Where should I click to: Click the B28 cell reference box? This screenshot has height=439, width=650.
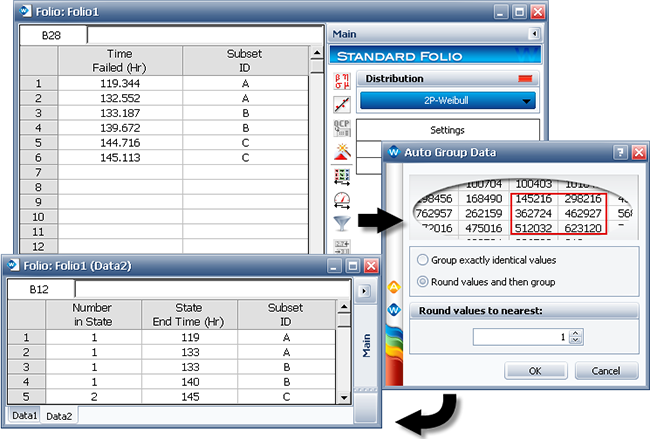pyautogui.click(x=53, y=35)
